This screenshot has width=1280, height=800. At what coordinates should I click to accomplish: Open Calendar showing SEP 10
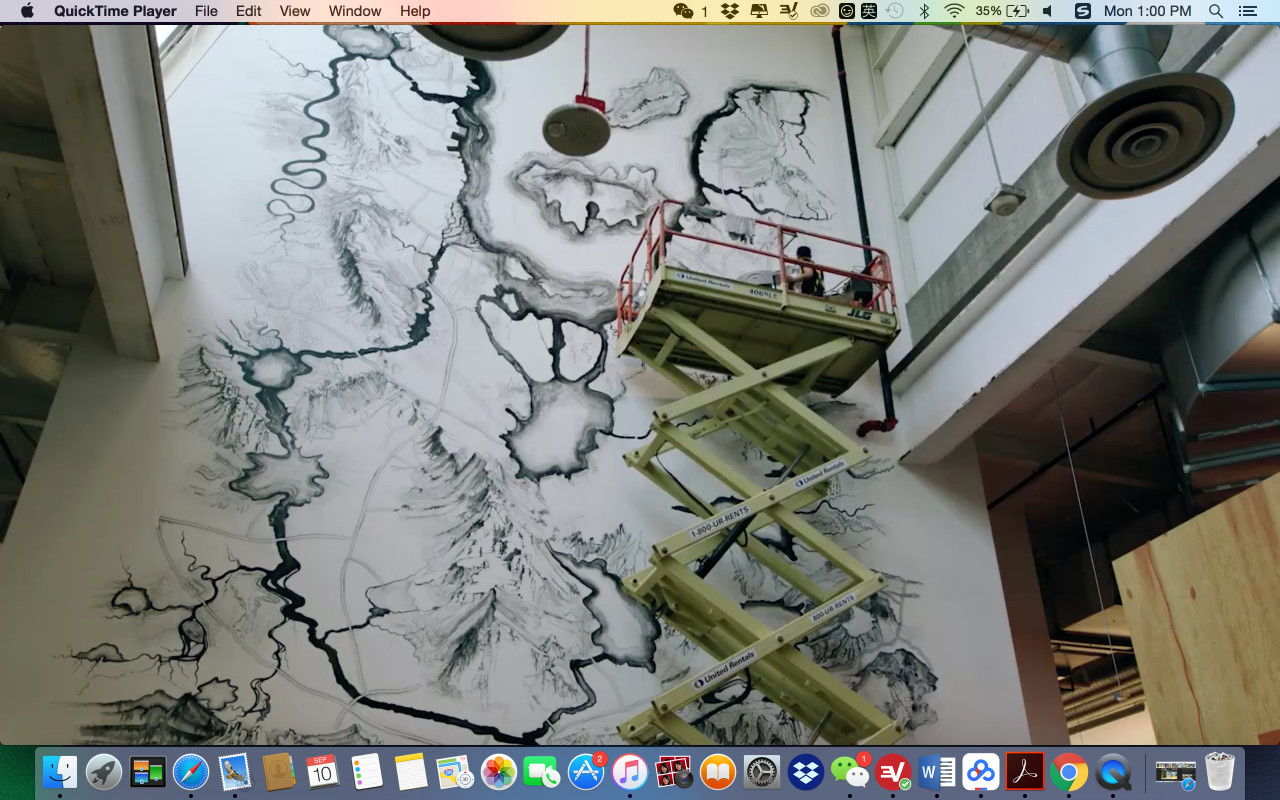[322, 772]
